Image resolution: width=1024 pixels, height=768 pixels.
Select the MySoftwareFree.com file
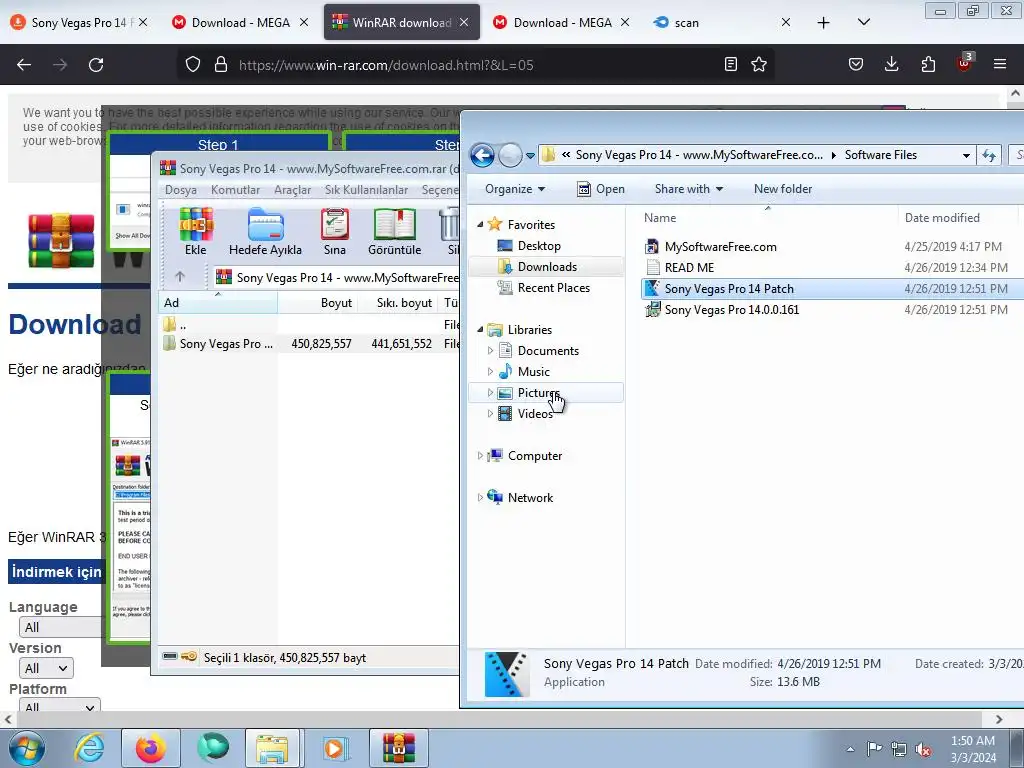click(720, 247)
